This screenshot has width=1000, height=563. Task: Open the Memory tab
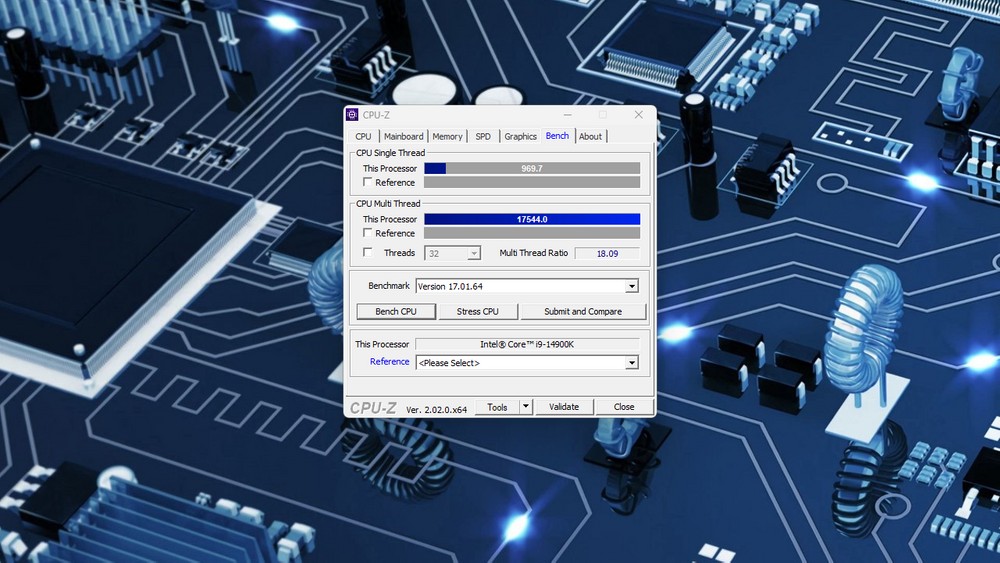coord(447,136)
